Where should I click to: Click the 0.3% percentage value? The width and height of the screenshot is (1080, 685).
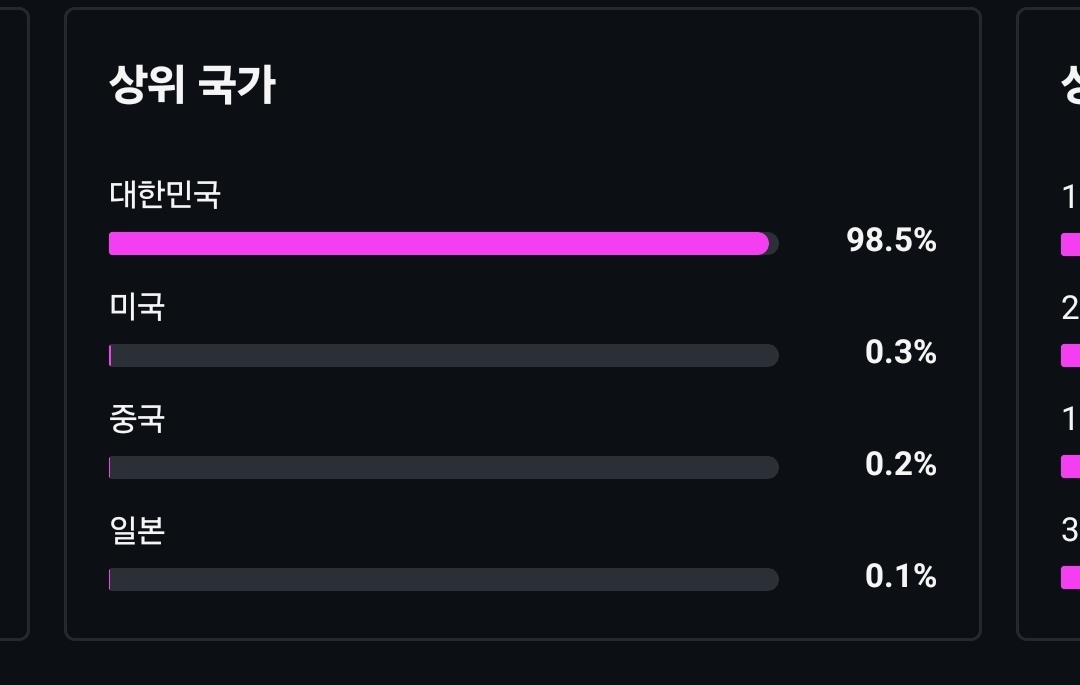click(900, 352)
